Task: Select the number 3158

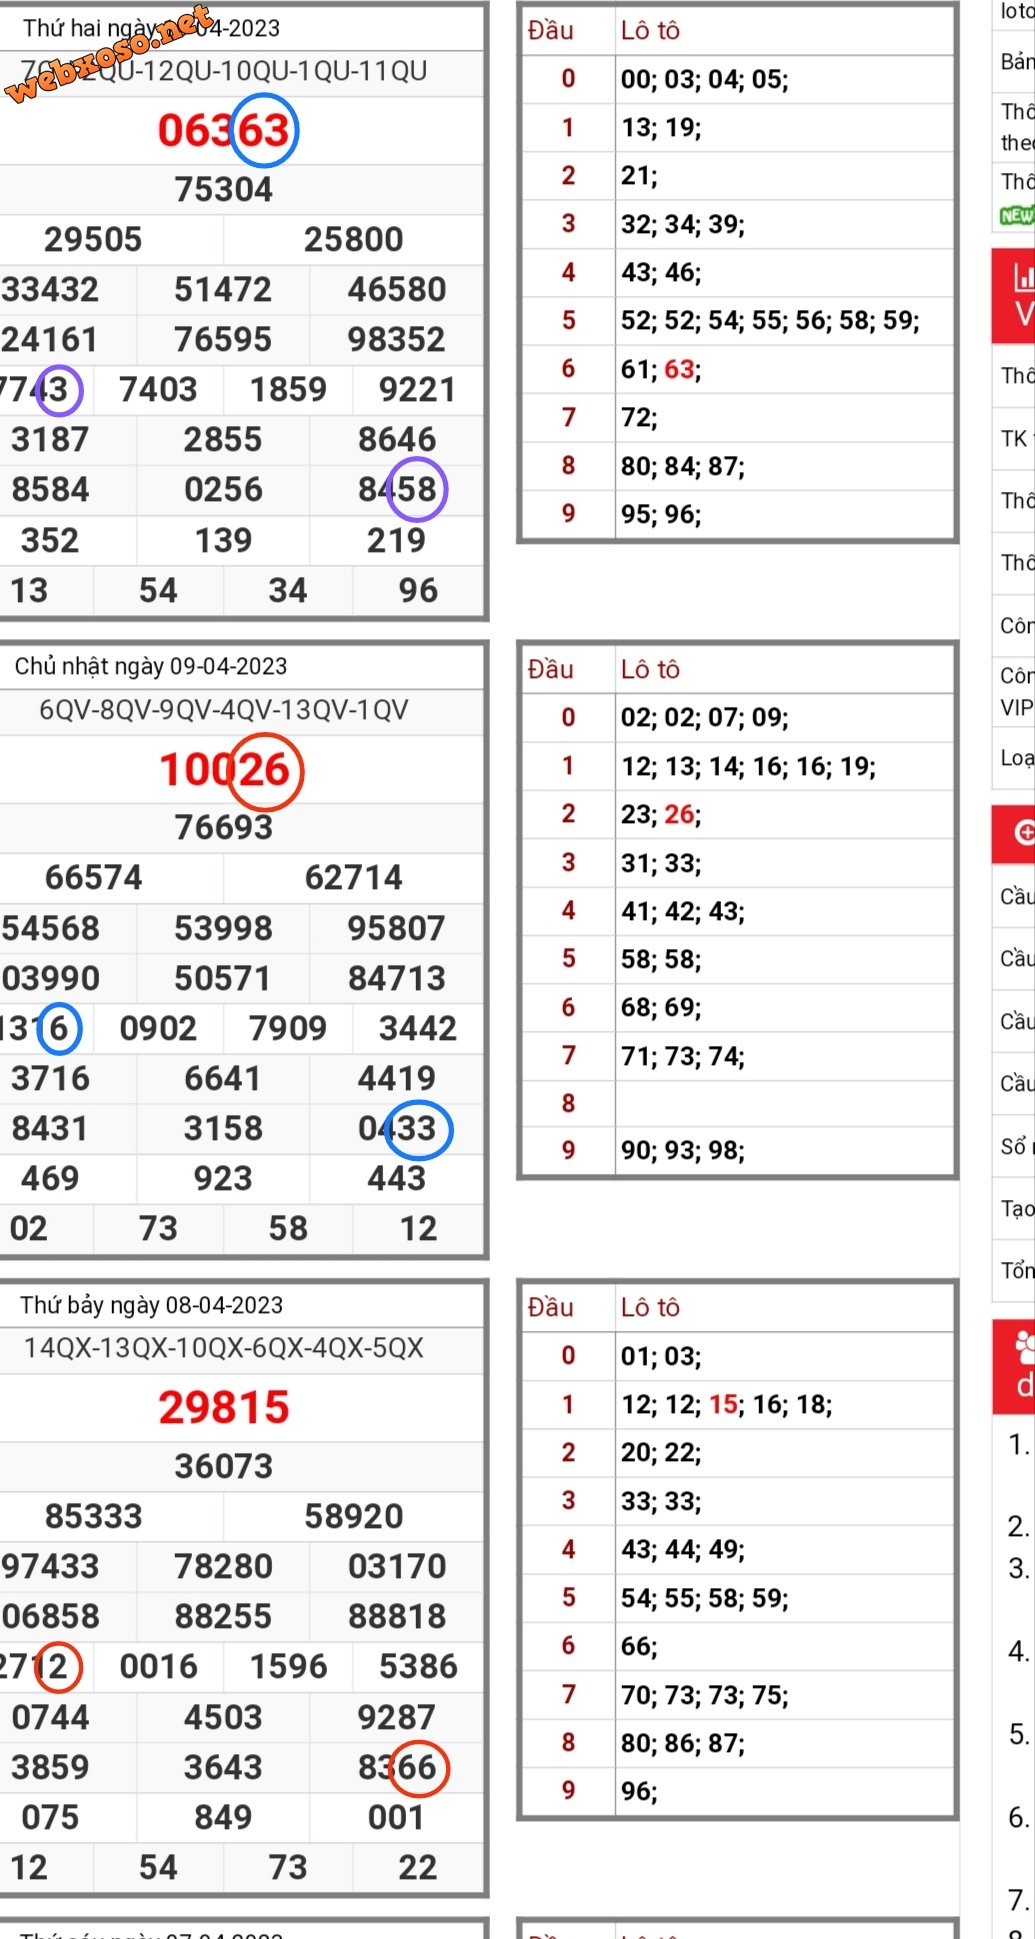Action: coord(223,1128)
